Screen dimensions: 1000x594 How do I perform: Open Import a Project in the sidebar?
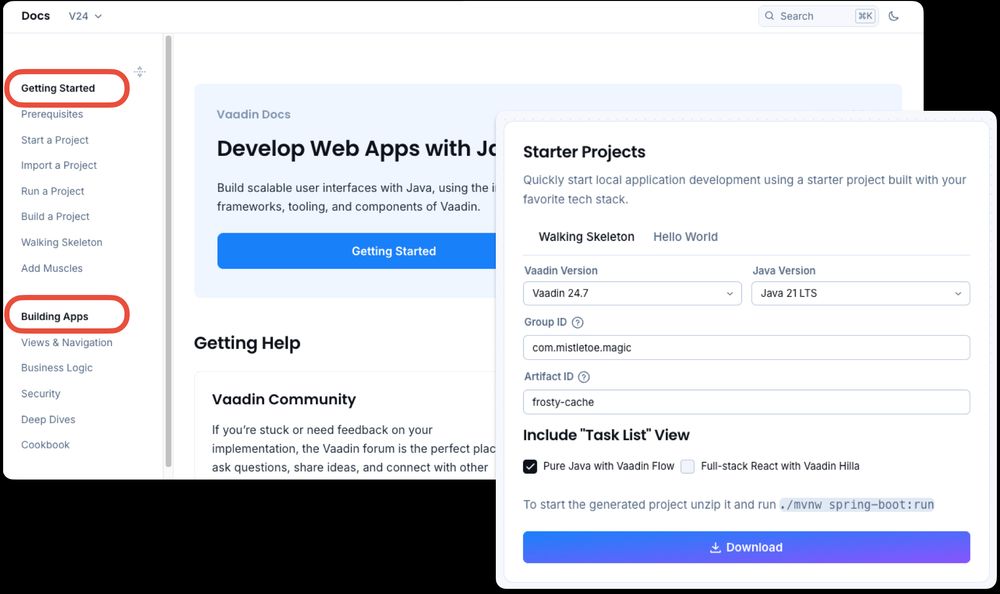[x=59, y=165]
